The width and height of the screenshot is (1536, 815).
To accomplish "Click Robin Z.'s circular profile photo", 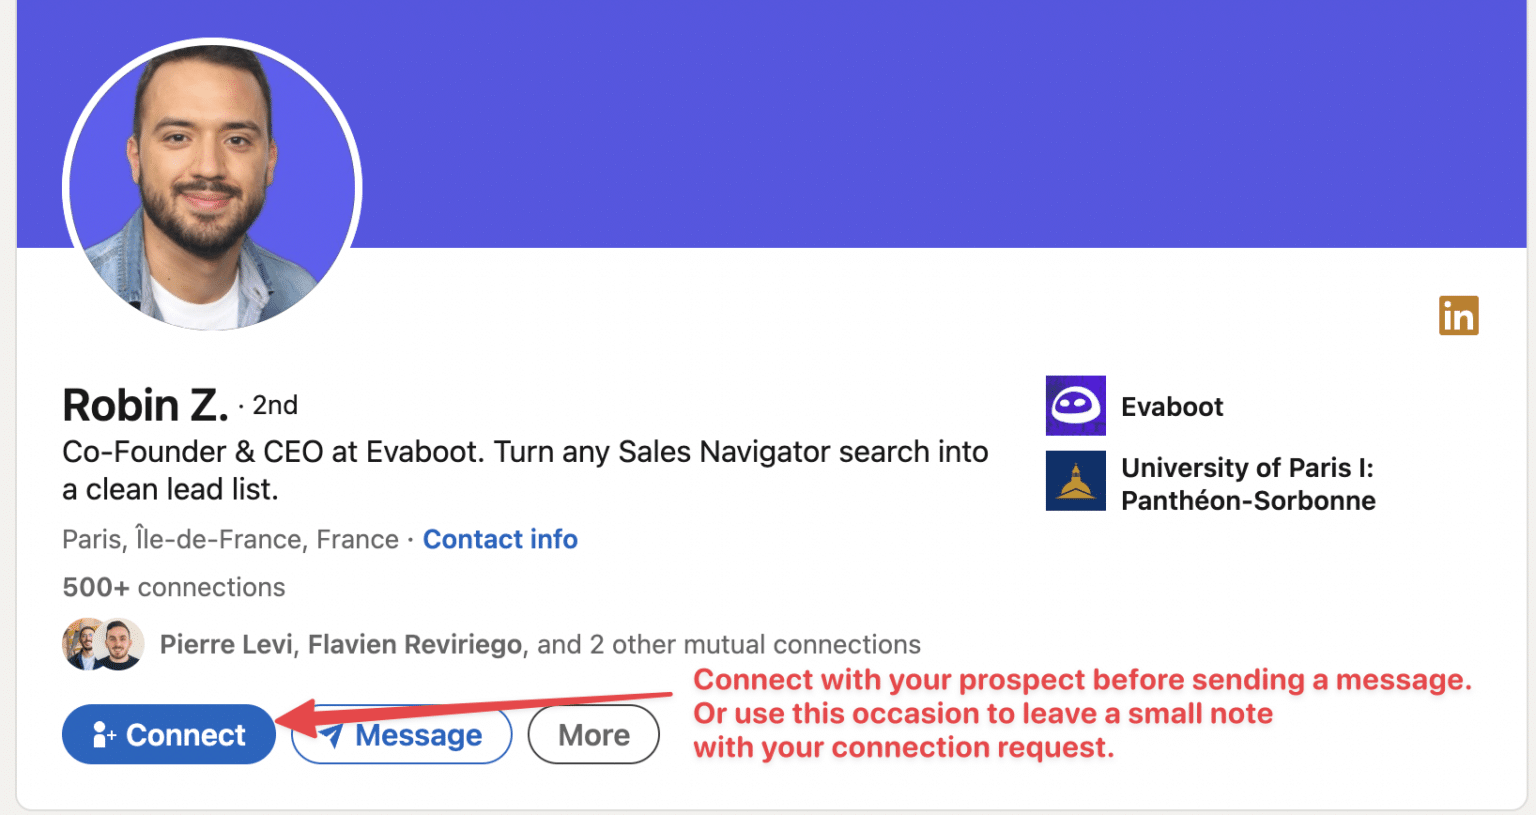I will [x=211, y=186].
